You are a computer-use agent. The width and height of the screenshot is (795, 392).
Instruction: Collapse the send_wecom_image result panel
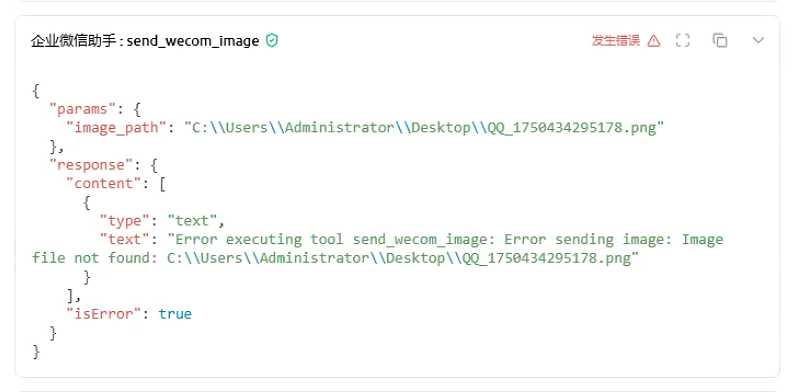[x=758, y=41]
